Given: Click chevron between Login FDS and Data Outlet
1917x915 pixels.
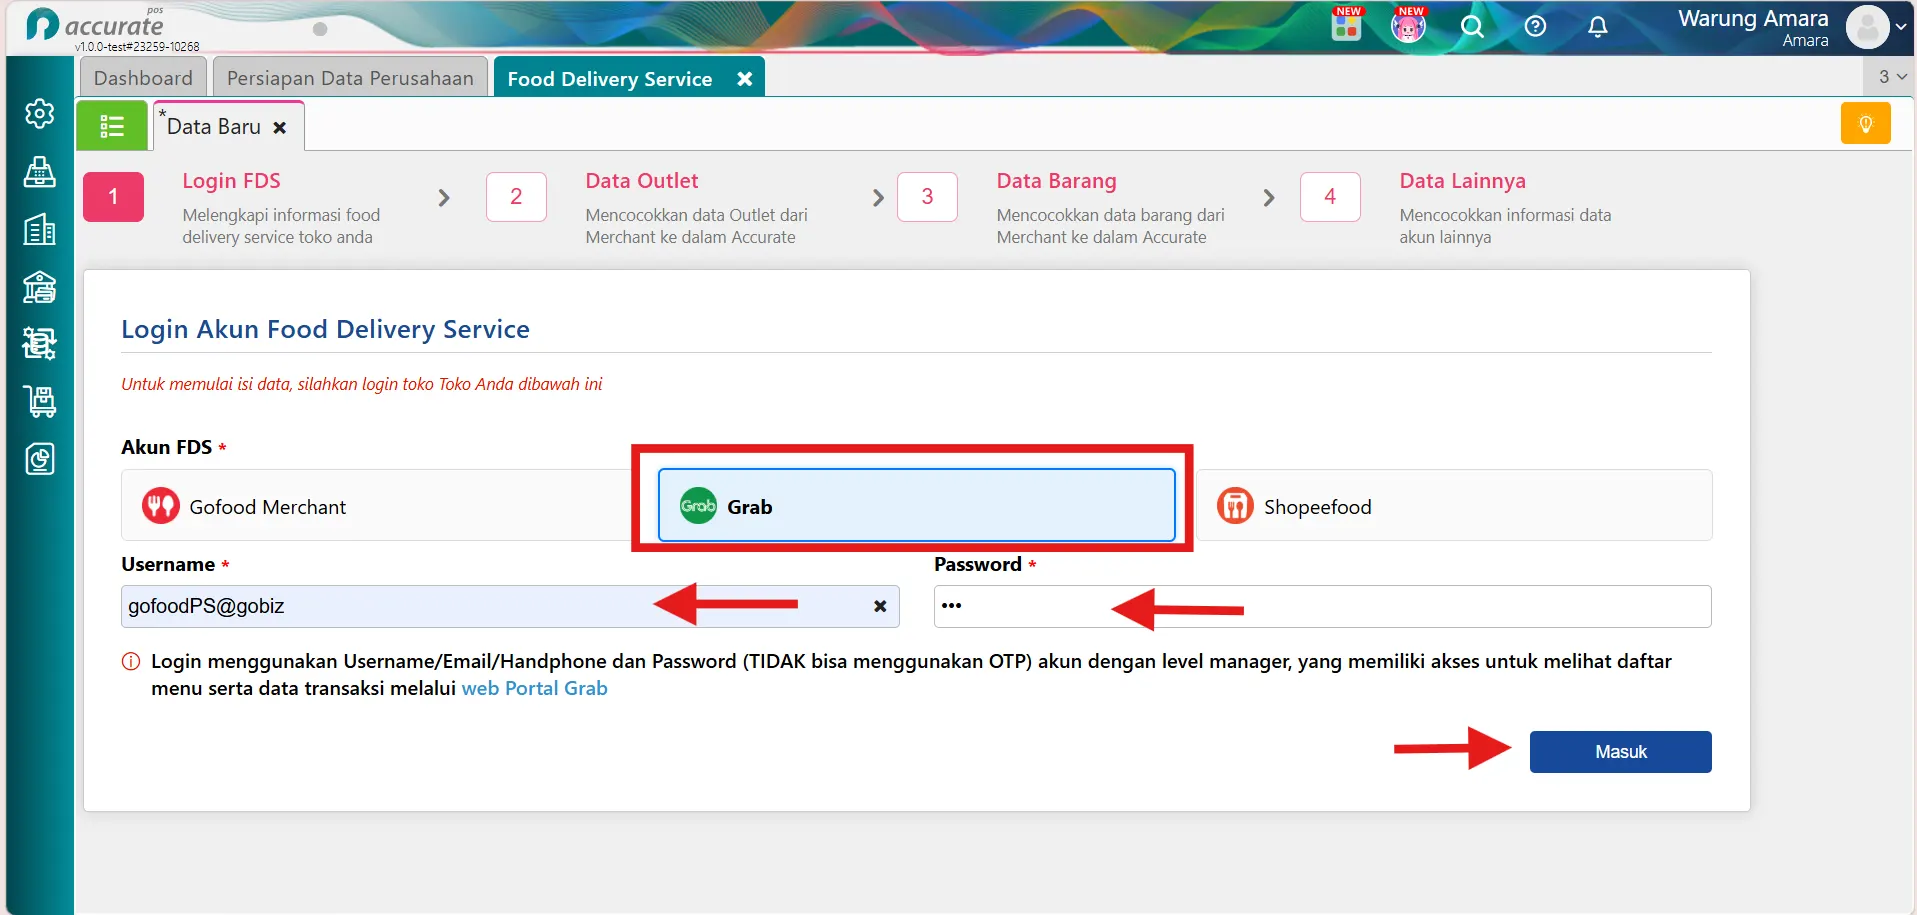Looking at the screenshot, I should [x=444, y=198].
